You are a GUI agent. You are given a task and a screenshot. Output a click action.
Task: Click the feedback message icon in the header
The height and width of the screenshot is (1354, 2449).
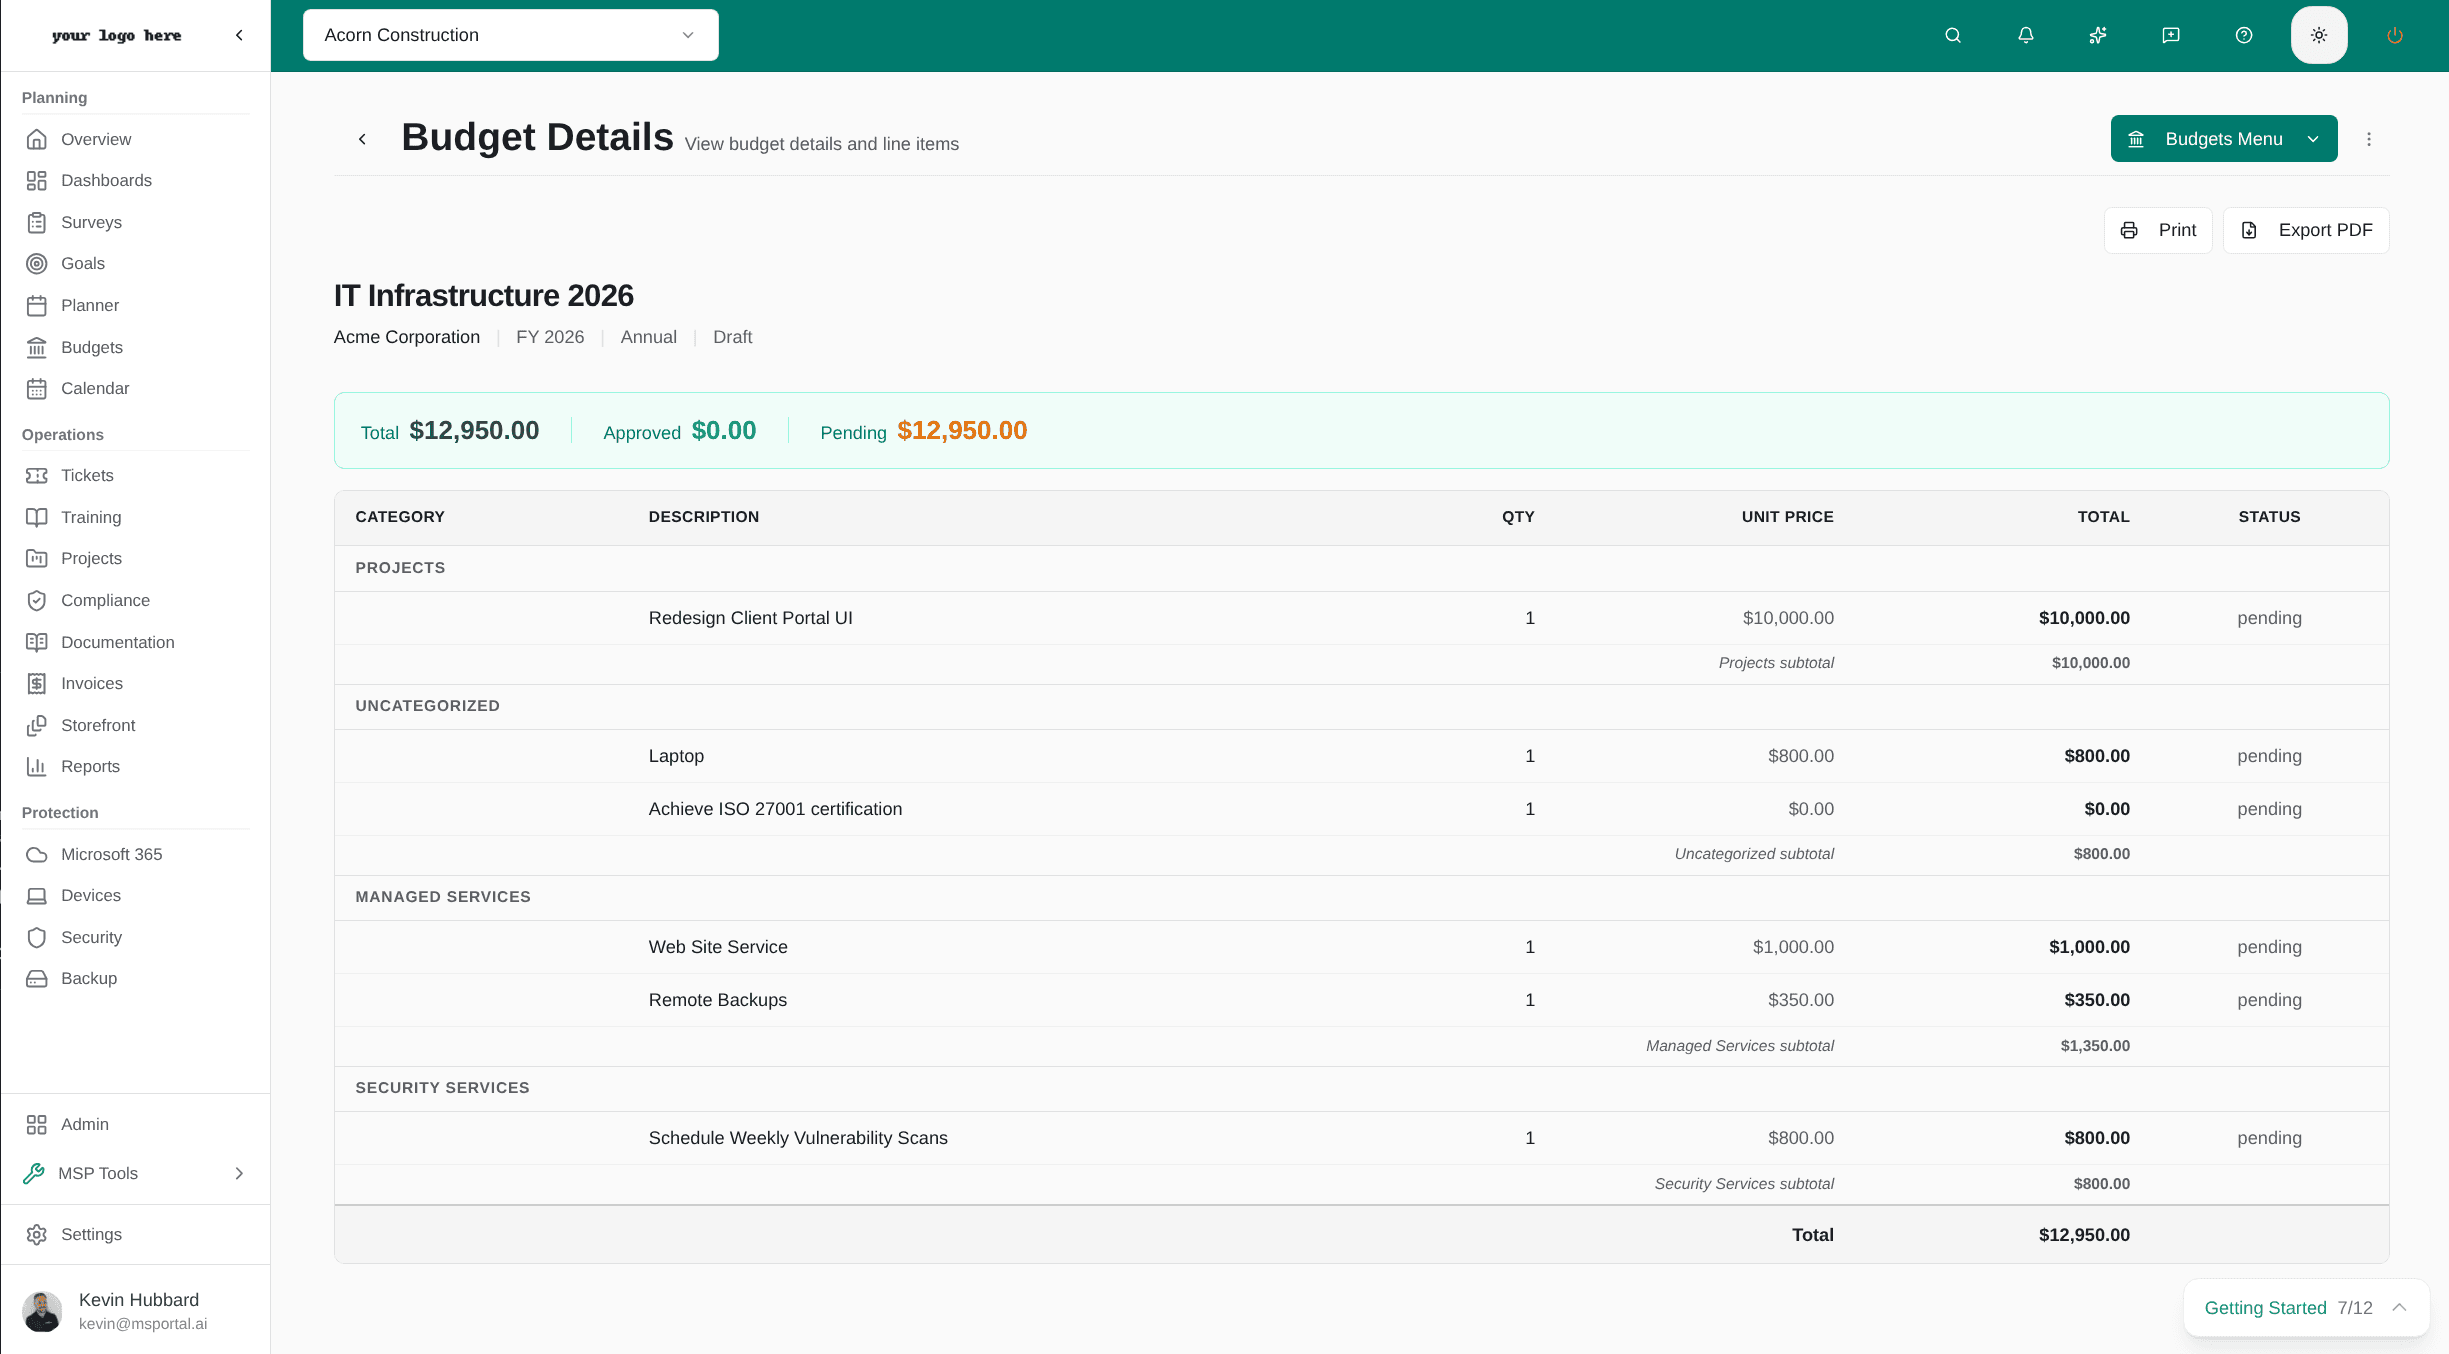[2170, 35]
